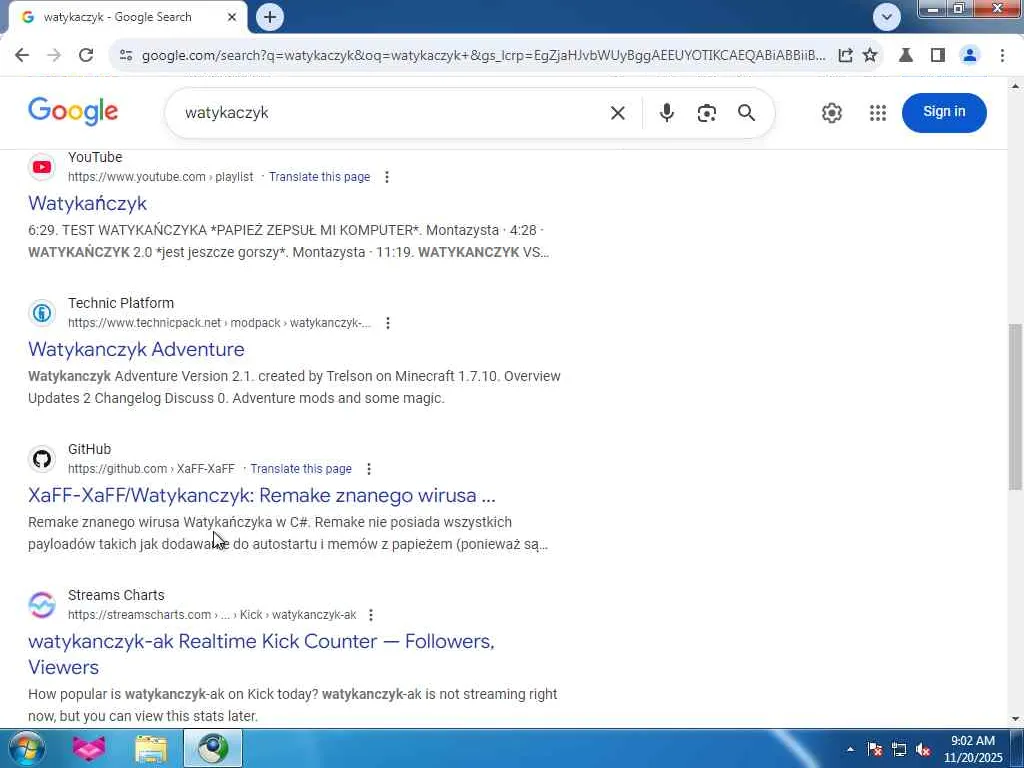Open watykanczyk-ak Realtime Kick Counter result
The image size is (1024, 768).
click(261, 654)
